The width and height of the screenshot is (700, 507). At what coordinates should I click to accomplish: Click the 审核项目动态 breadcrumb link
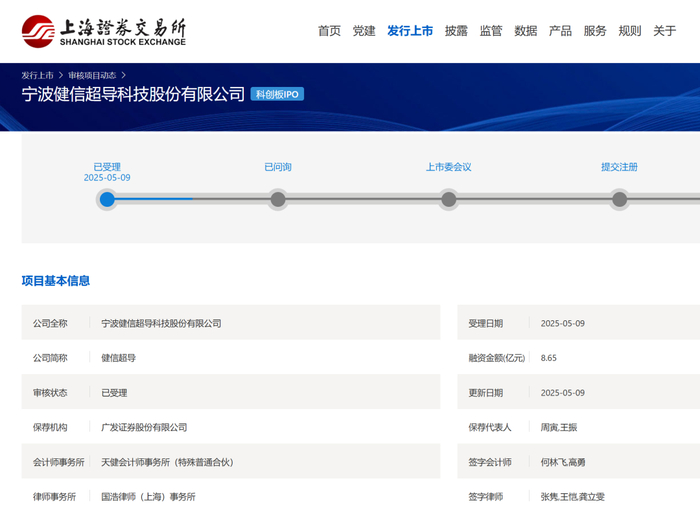pyautogui.click(x=92, y=75)
